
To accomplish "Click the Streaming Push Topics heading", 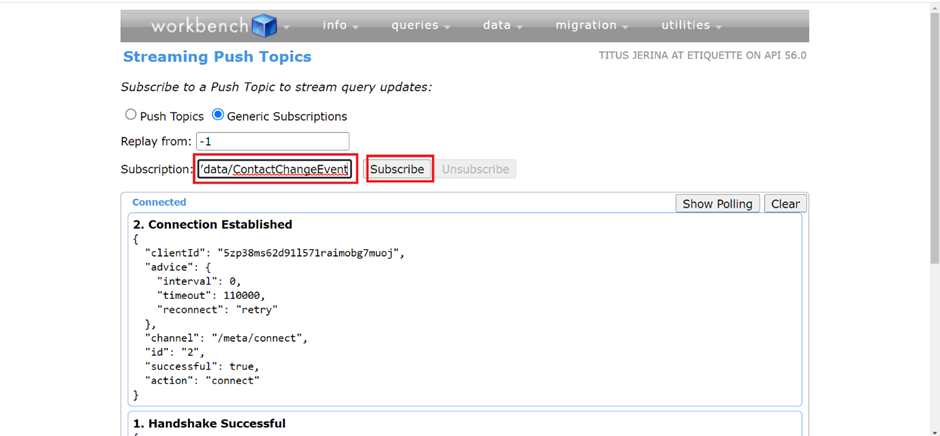I will (x=217, y=57).
